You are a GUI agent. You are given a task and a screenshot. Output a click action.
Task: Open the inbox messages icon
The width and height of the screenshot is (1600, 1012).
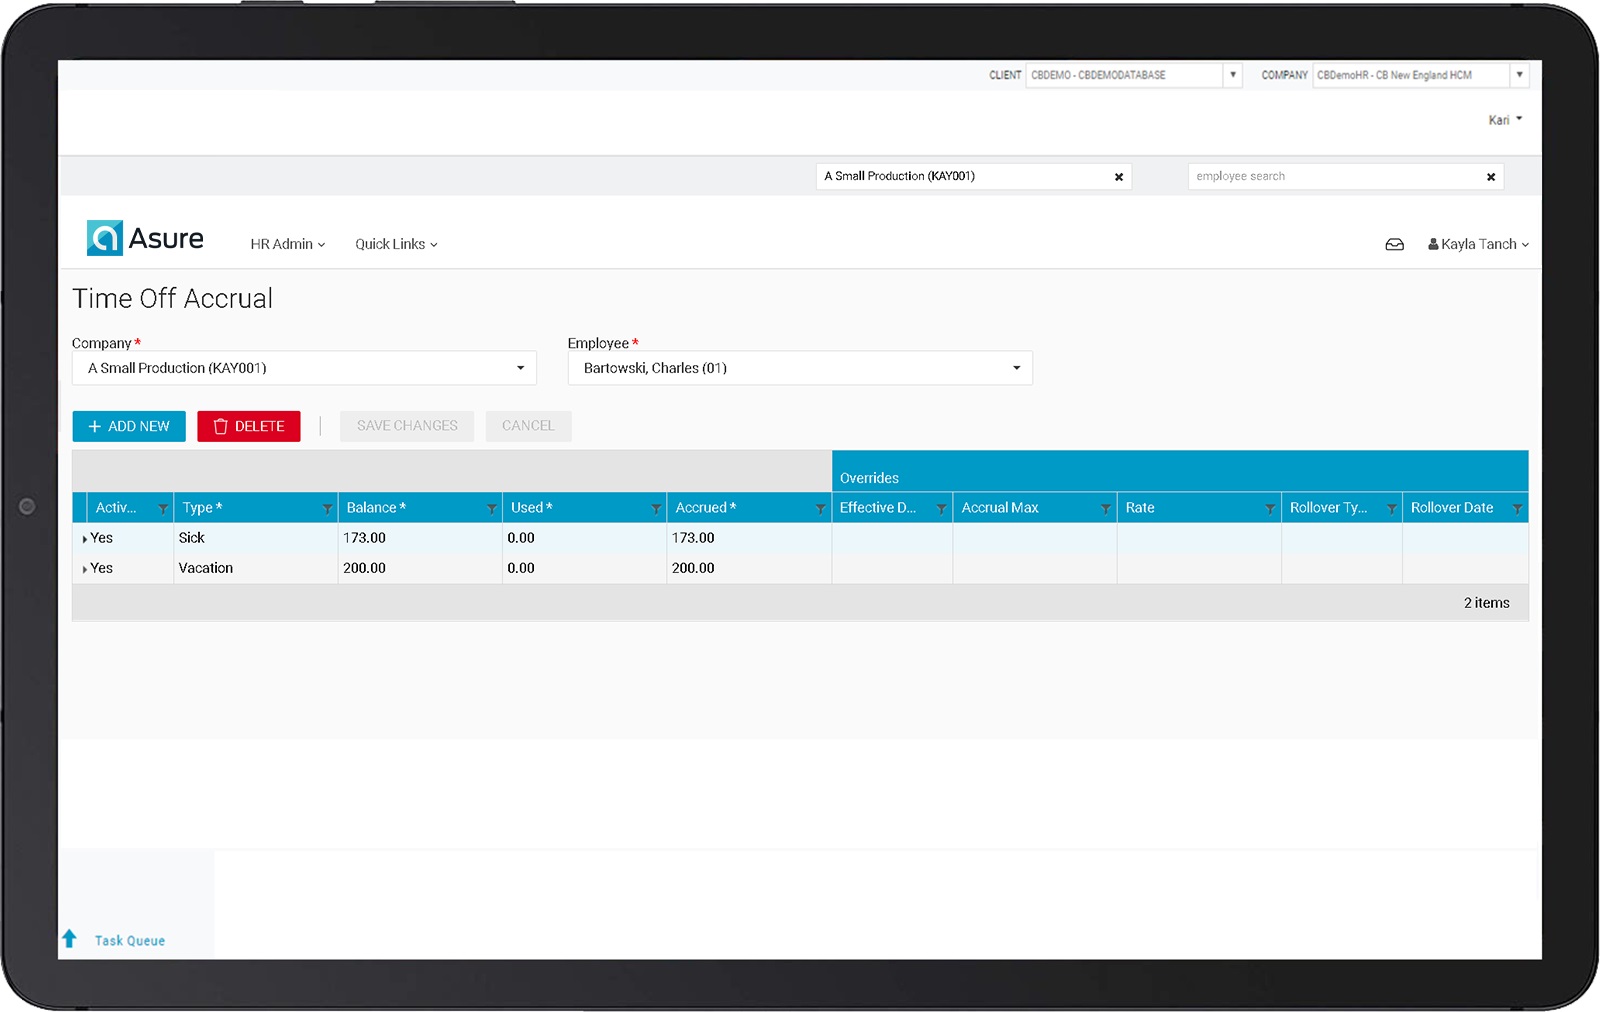coord(1394,244)
